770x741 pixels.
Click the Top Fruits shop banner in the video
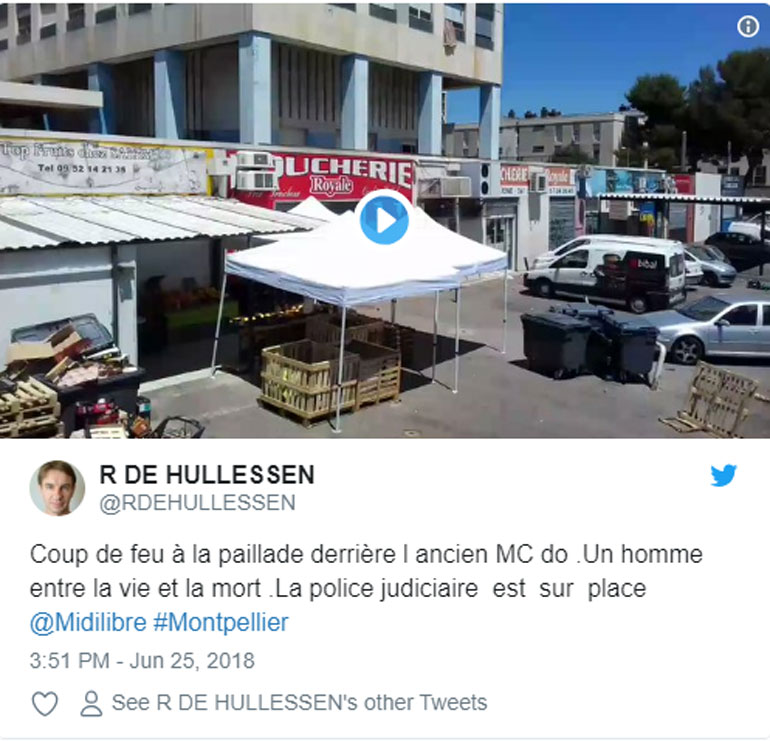(103, 165)
